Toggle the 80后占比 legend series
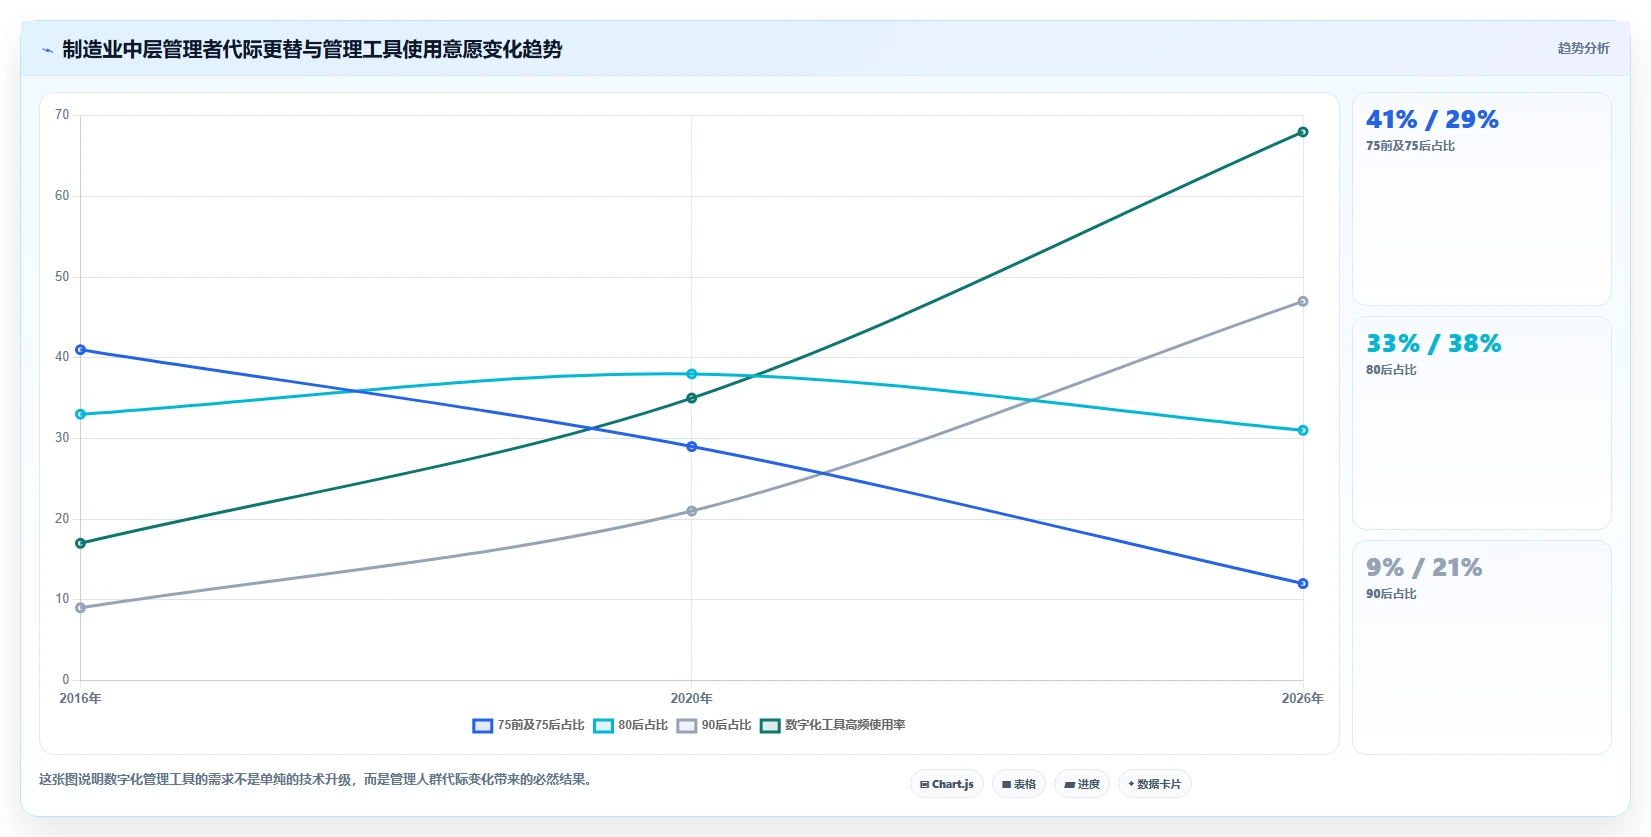This screenshot has width=1651, height=837. pyautogui.click(x=630, y=725)
